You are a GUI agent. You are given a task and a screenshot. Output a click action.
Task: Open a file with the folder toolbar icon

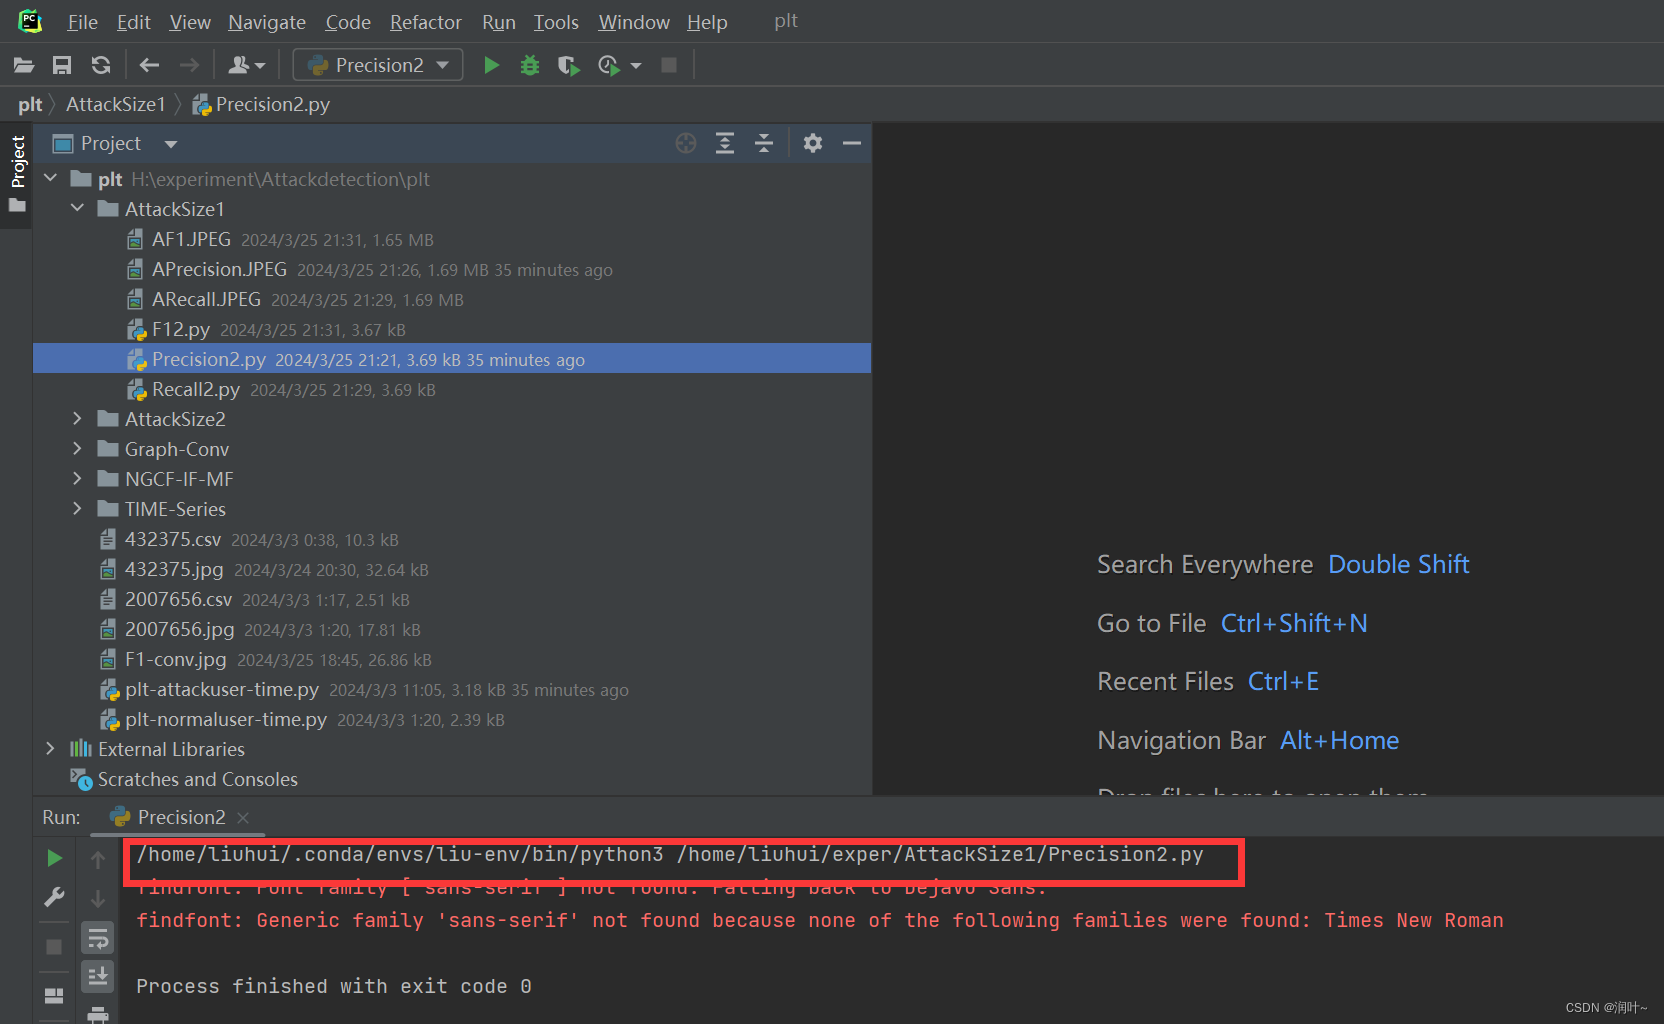point(23,64)
